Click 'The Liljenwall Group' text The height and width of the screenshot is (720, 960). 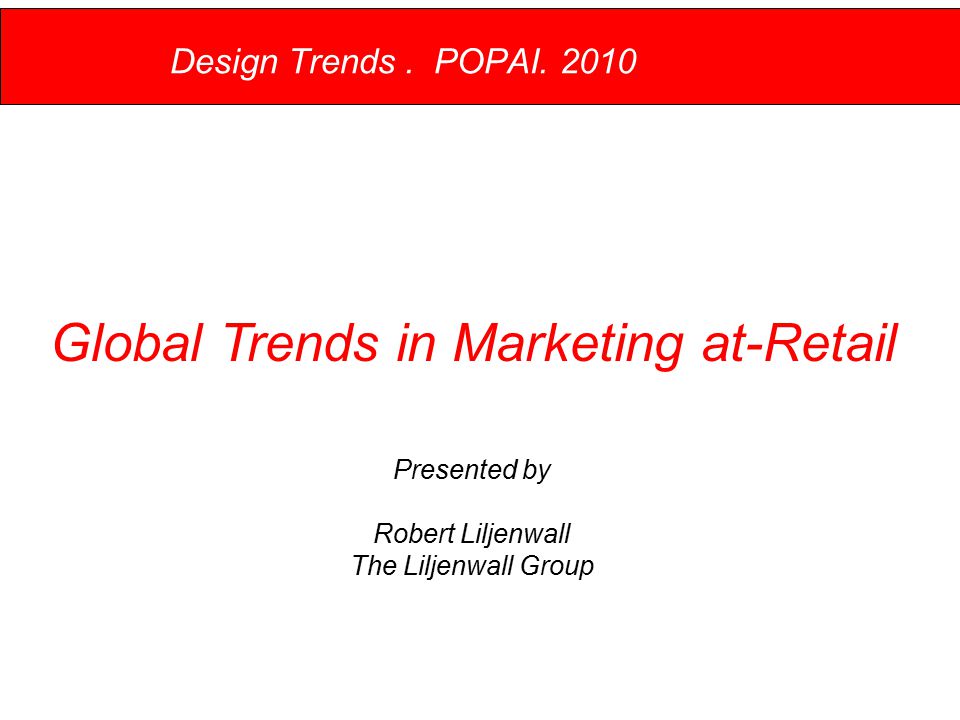coord(473,566)
